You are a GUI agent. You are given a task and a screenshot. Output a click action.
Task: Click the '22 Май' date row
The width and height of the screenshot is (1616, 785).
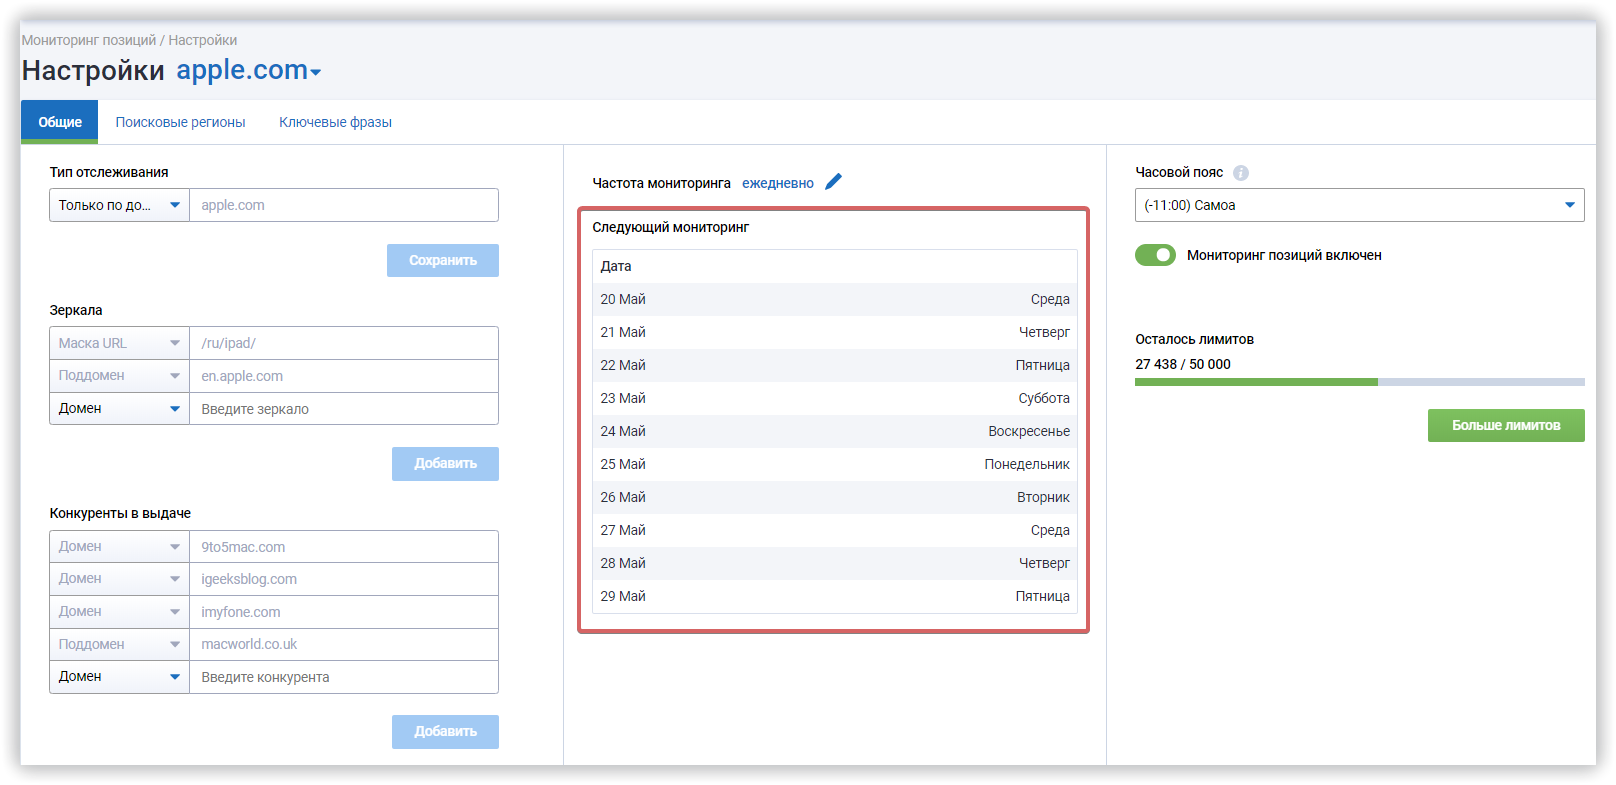835,365
